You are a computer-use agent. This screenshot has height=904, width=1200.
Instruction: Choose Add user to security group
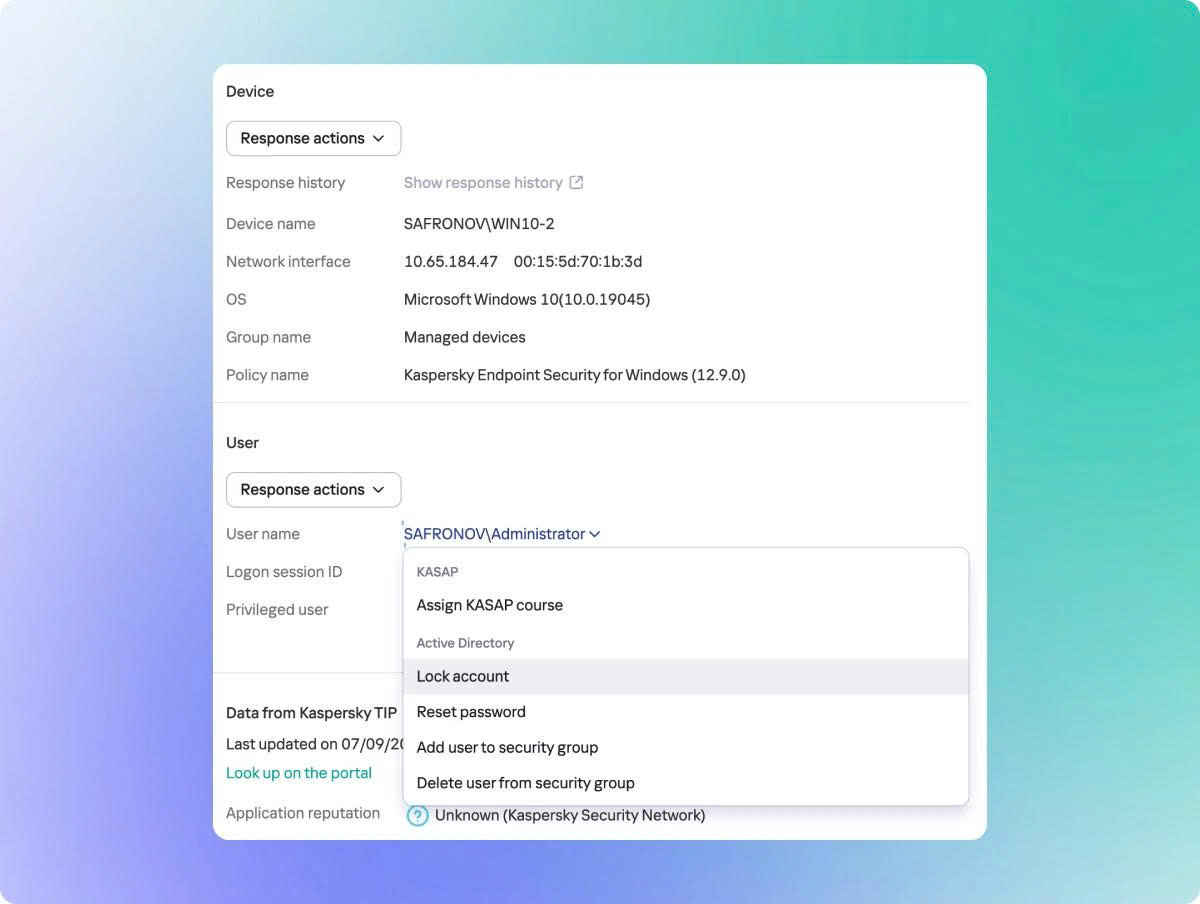tap(685, 747)
